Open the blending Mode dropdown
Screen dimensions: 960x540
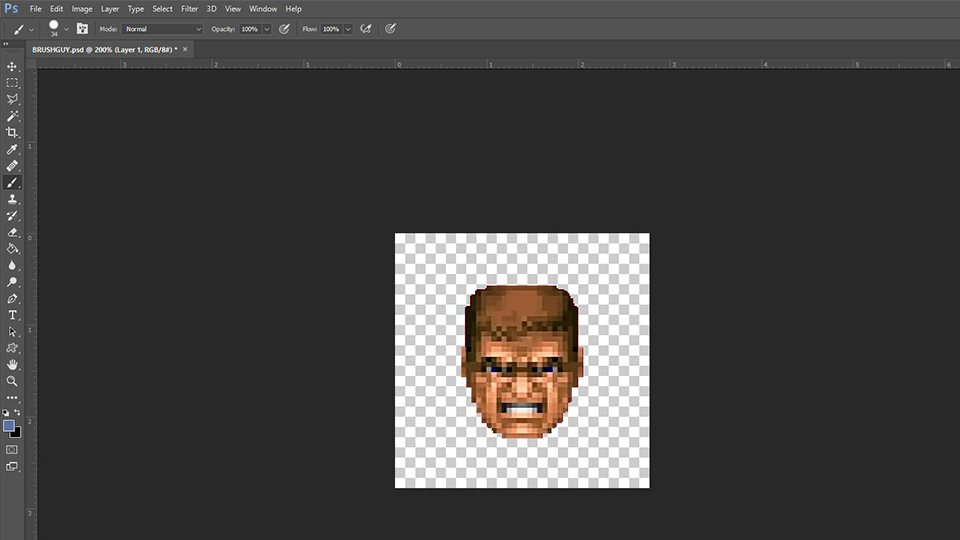(162, 29)
